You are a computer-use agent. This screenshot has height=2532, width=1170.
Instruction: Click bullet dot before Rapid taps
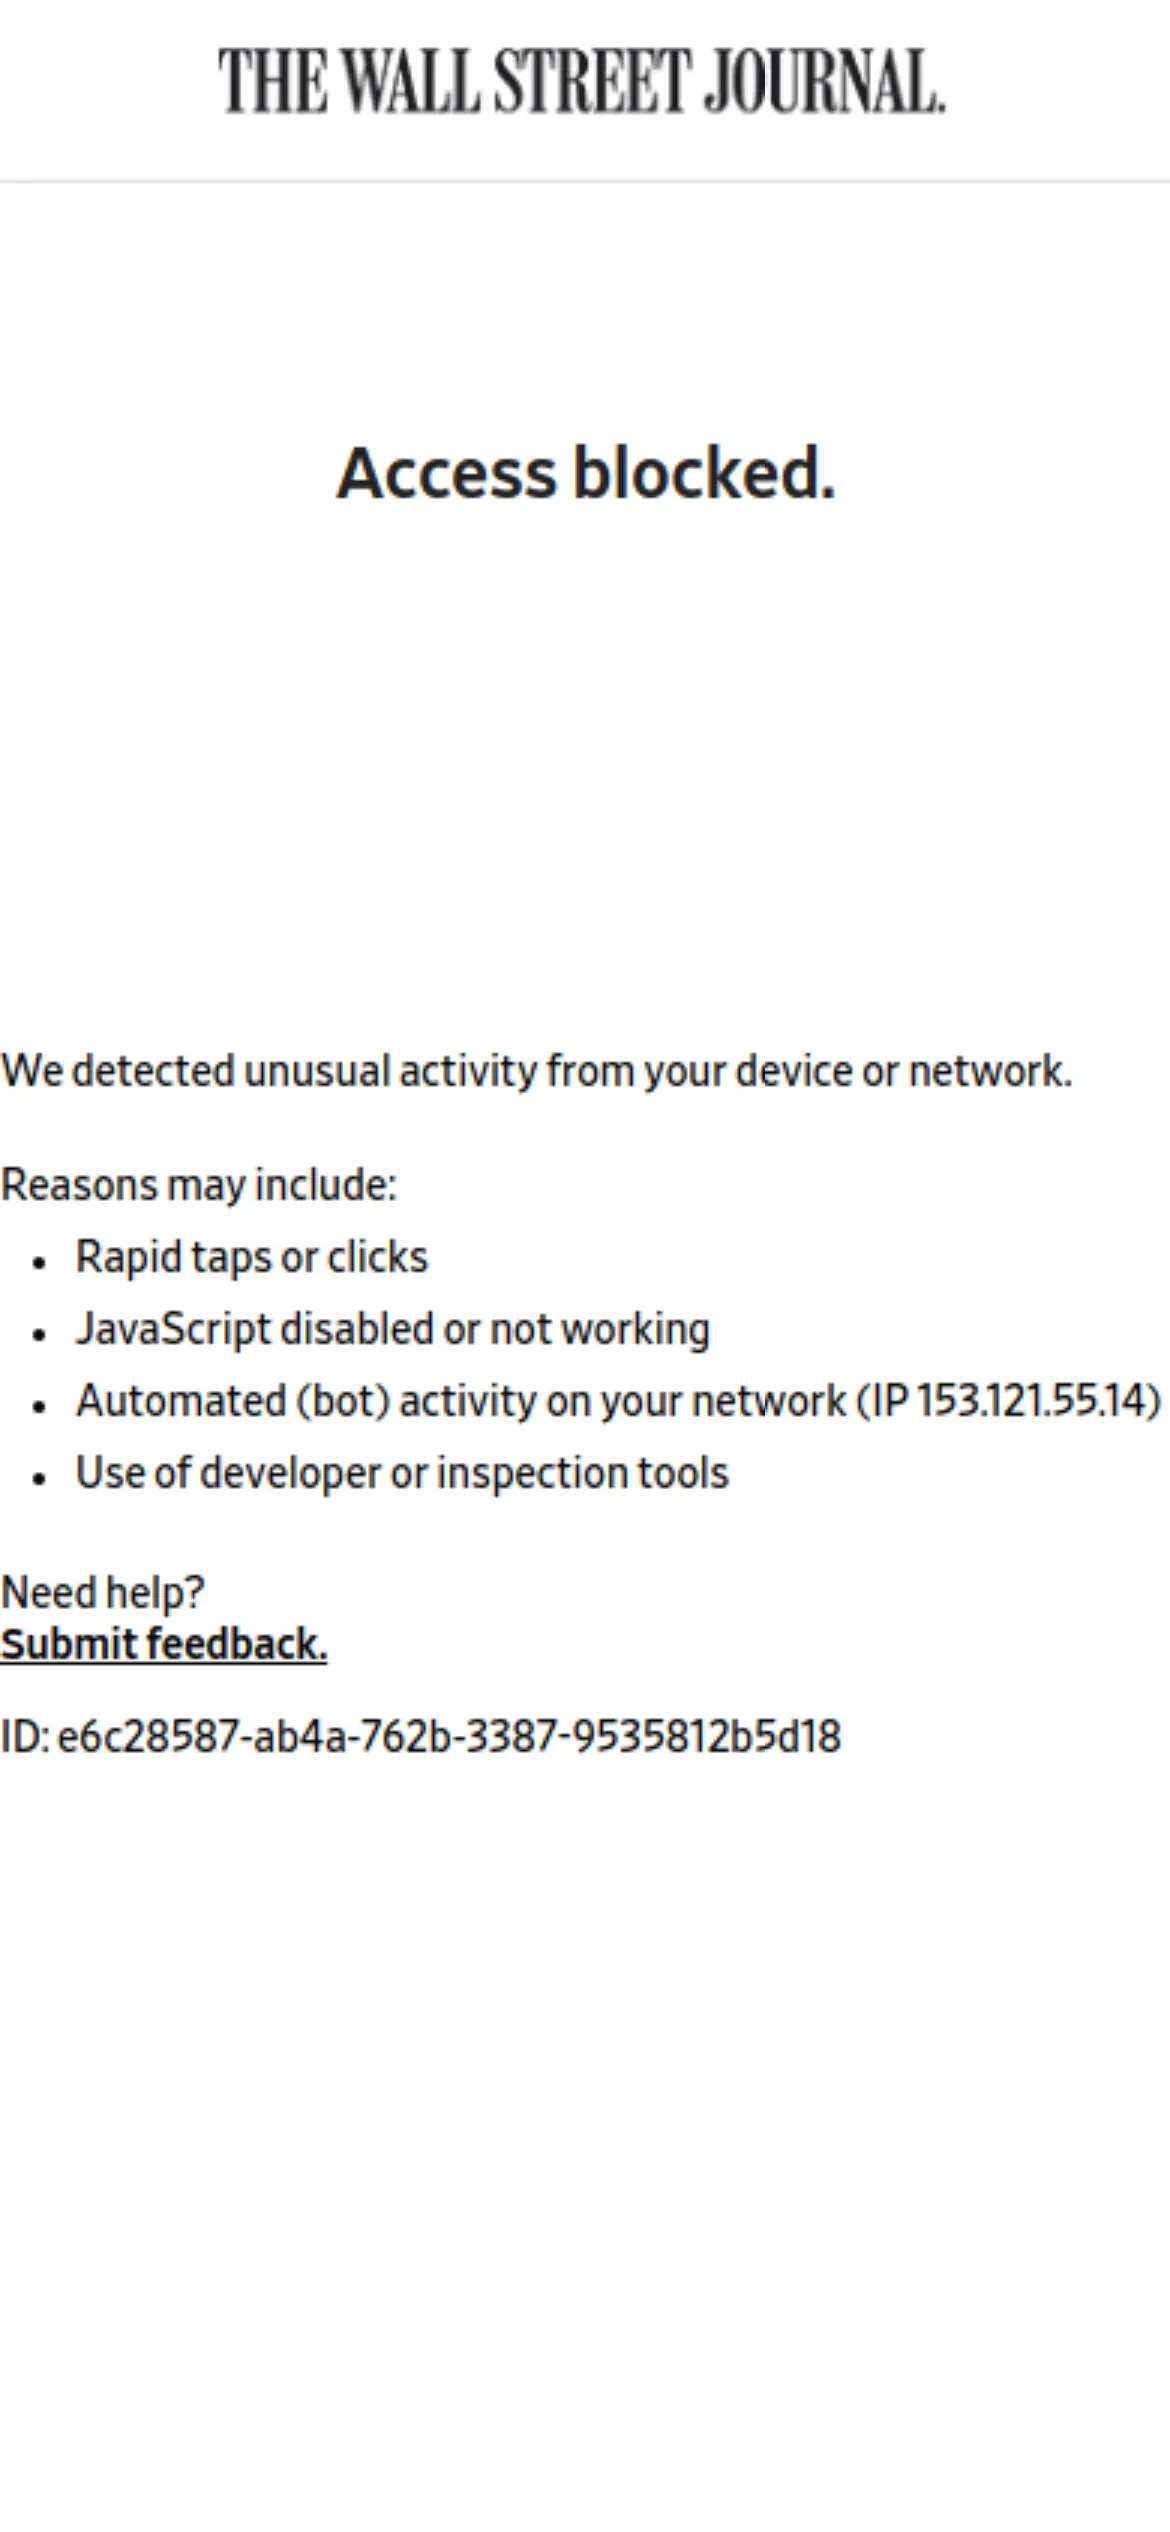tap(39, 1263)
